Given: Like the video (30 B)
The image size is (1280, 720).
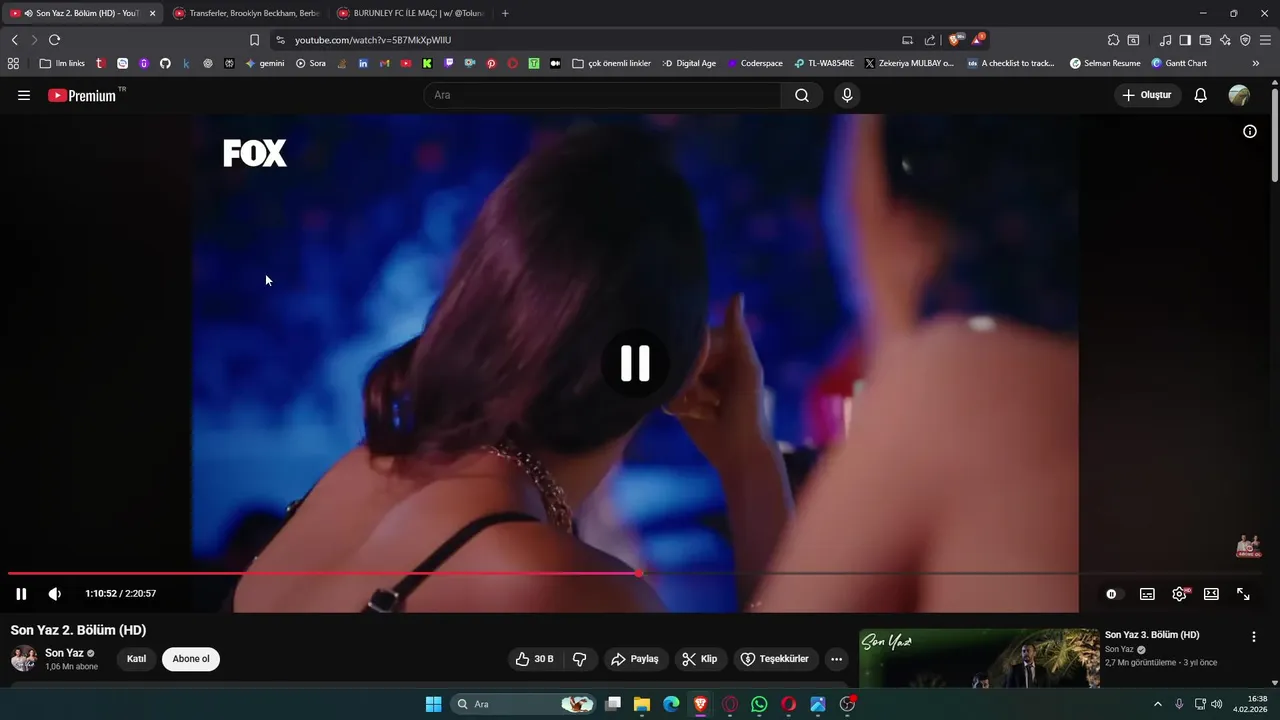Looking at the screenshot, I should [x=534, y=659].
